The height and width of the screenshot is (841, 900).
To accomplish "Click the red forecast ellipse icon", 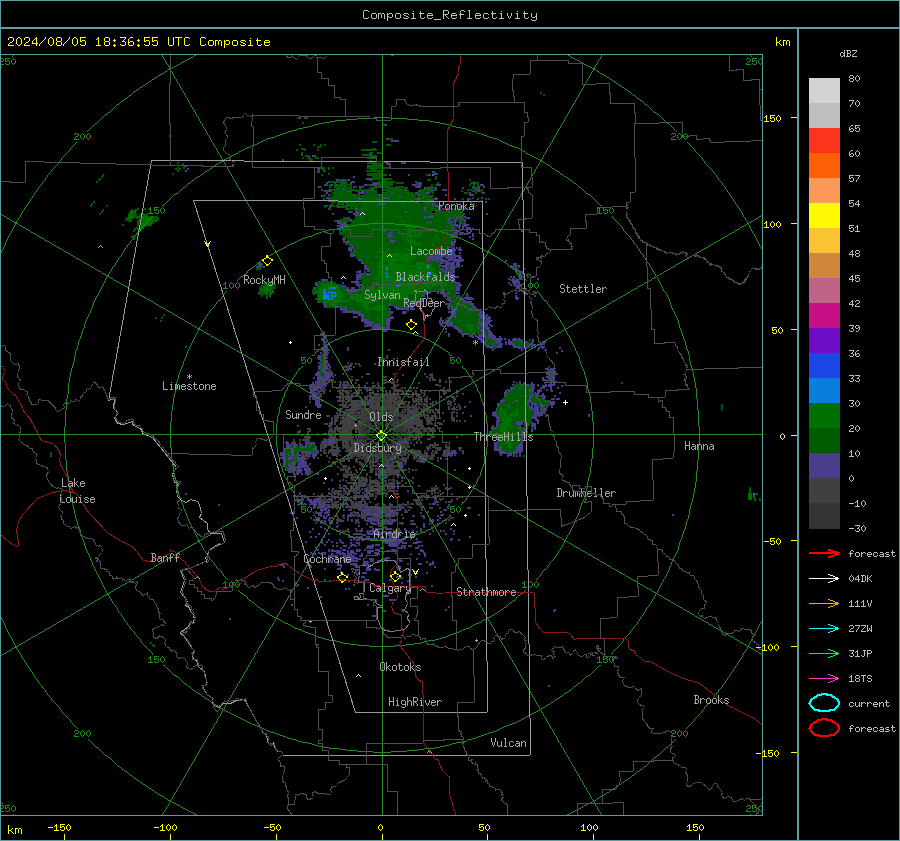I will [x=824, y=728].
